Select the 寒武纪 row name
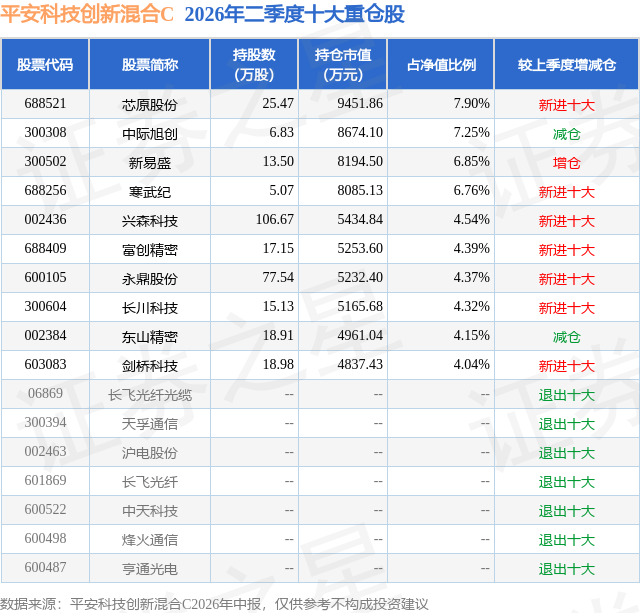 point(150,192)
